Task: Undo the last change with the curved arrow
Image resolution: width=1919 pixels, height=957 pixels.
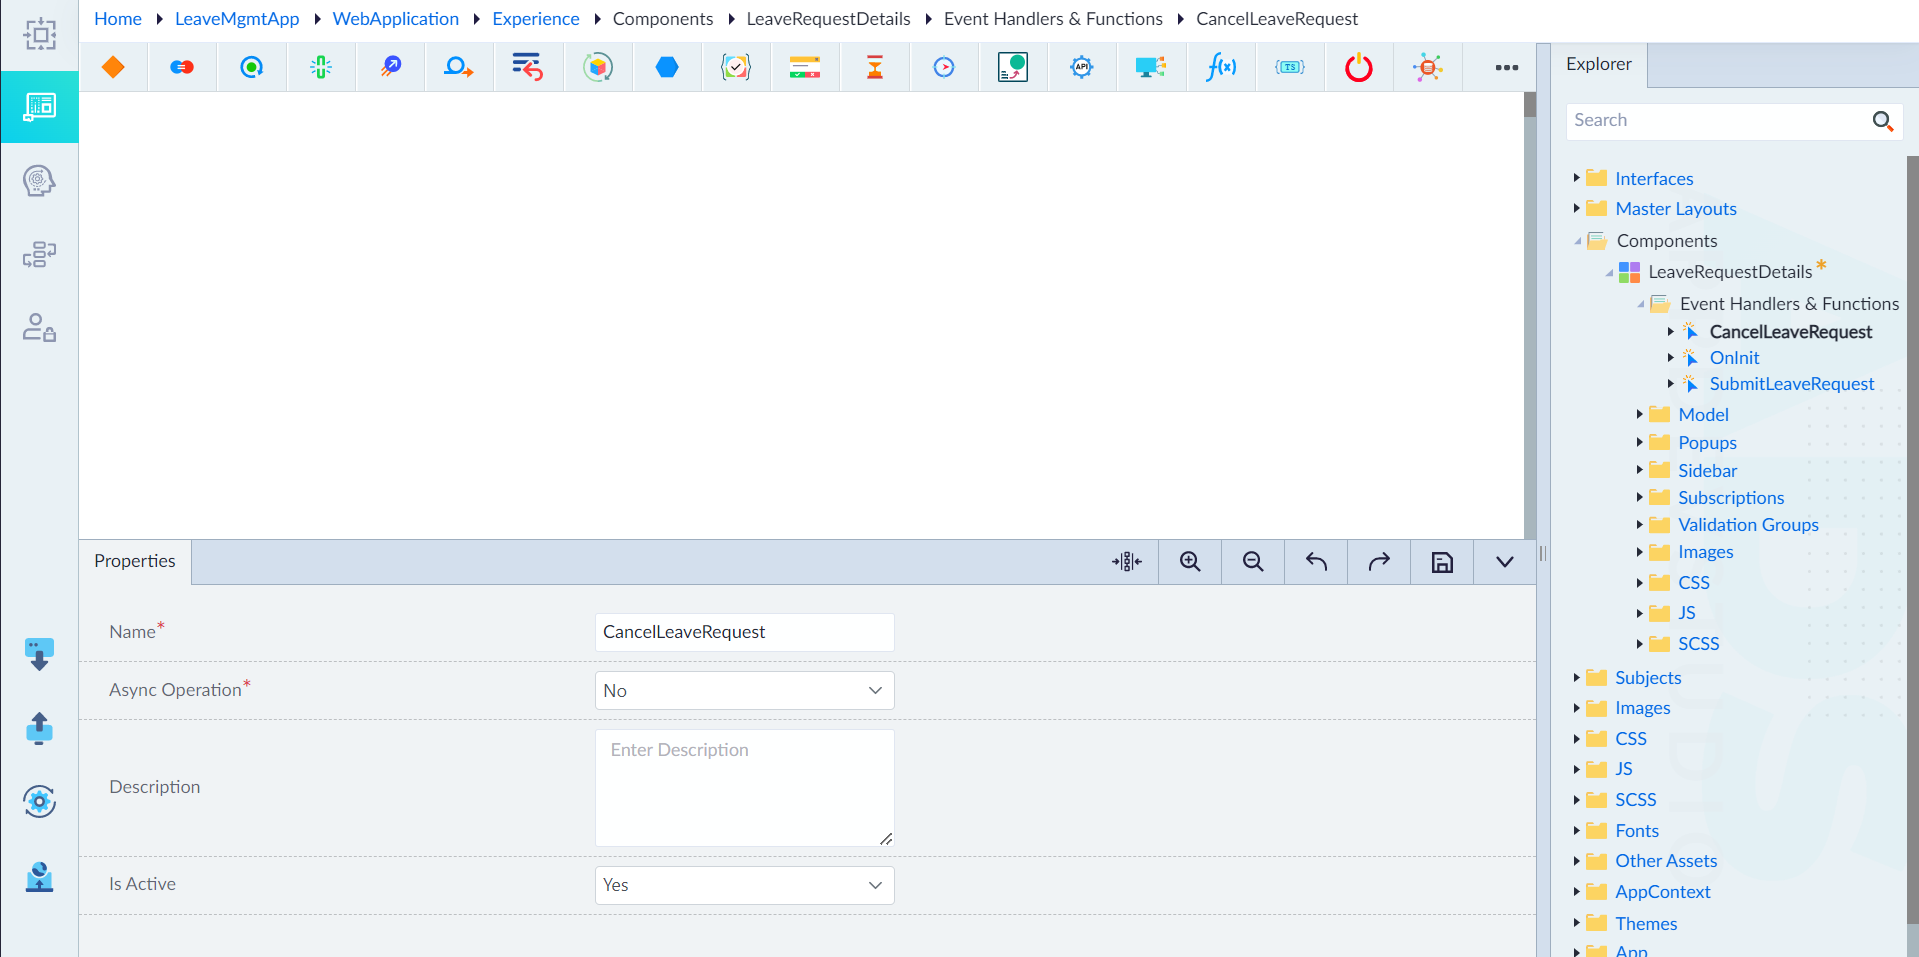Action: click(1316, 562)
